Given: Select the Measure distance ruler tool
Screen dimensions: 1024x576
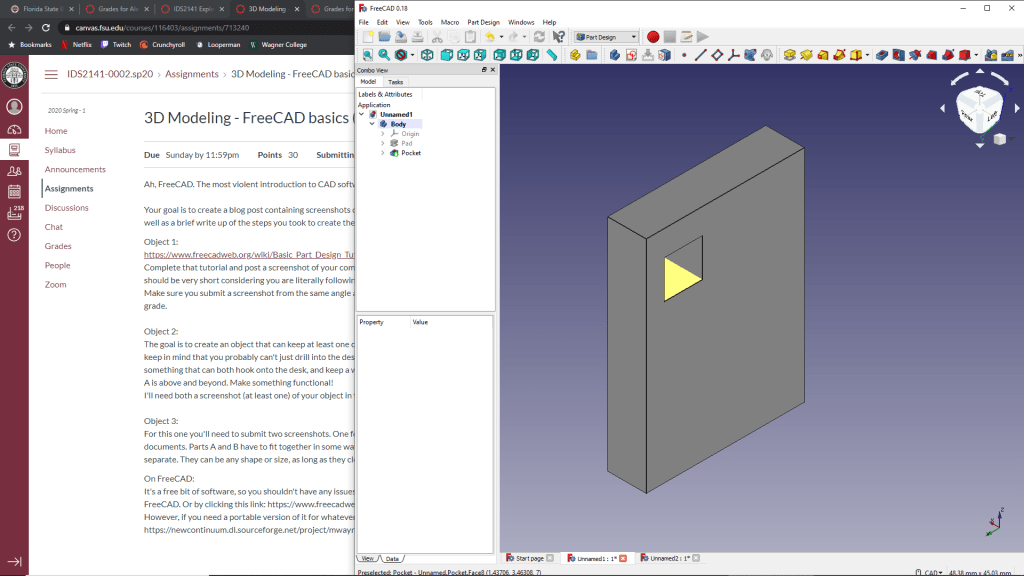Looking at the screenshot, I should pos(552,55).
